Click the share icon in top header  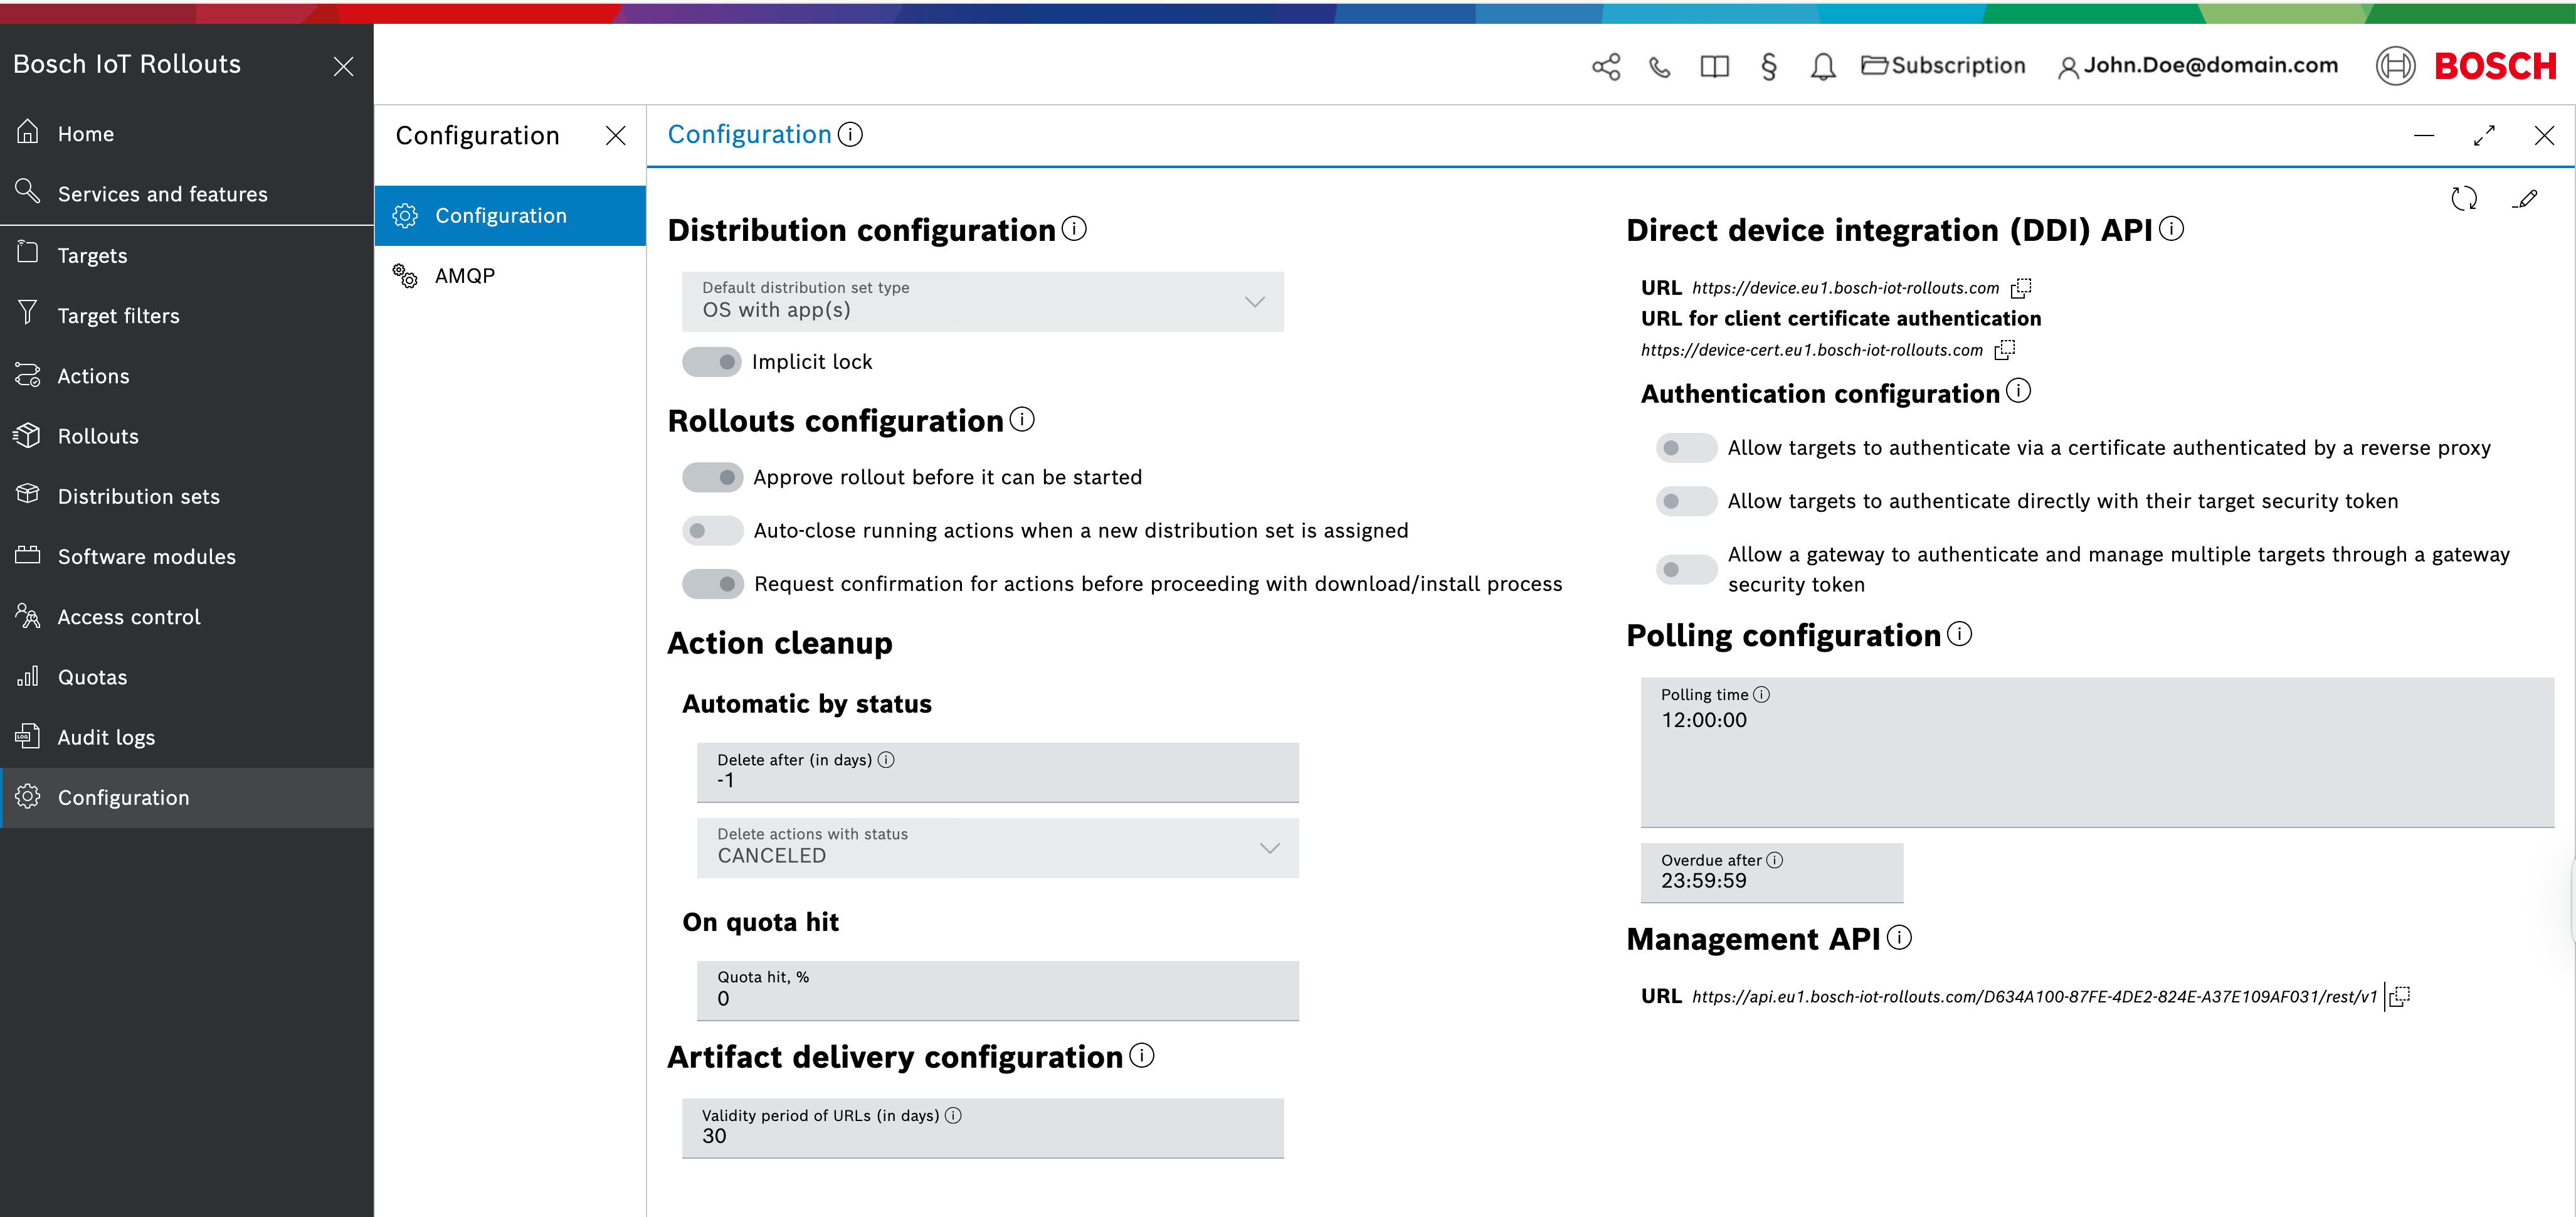1605,67
